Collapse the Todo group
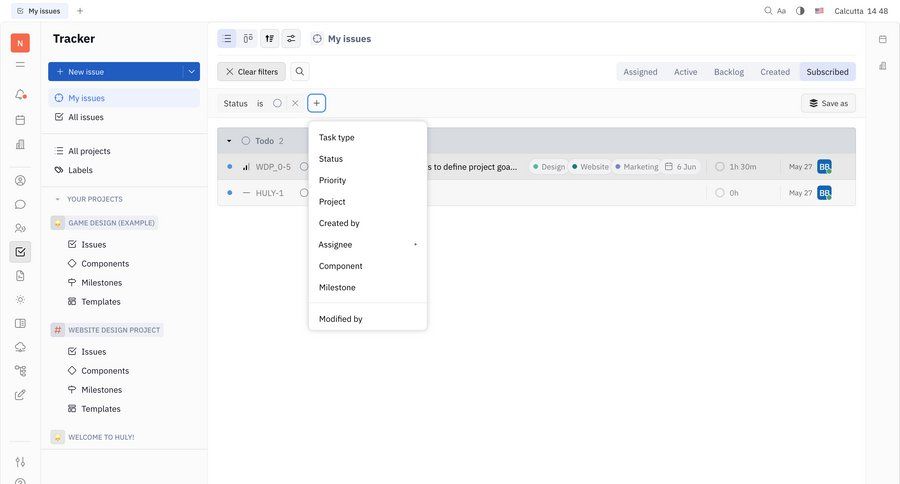This screenshot has width=900, height=484. (x=229, y=141)
